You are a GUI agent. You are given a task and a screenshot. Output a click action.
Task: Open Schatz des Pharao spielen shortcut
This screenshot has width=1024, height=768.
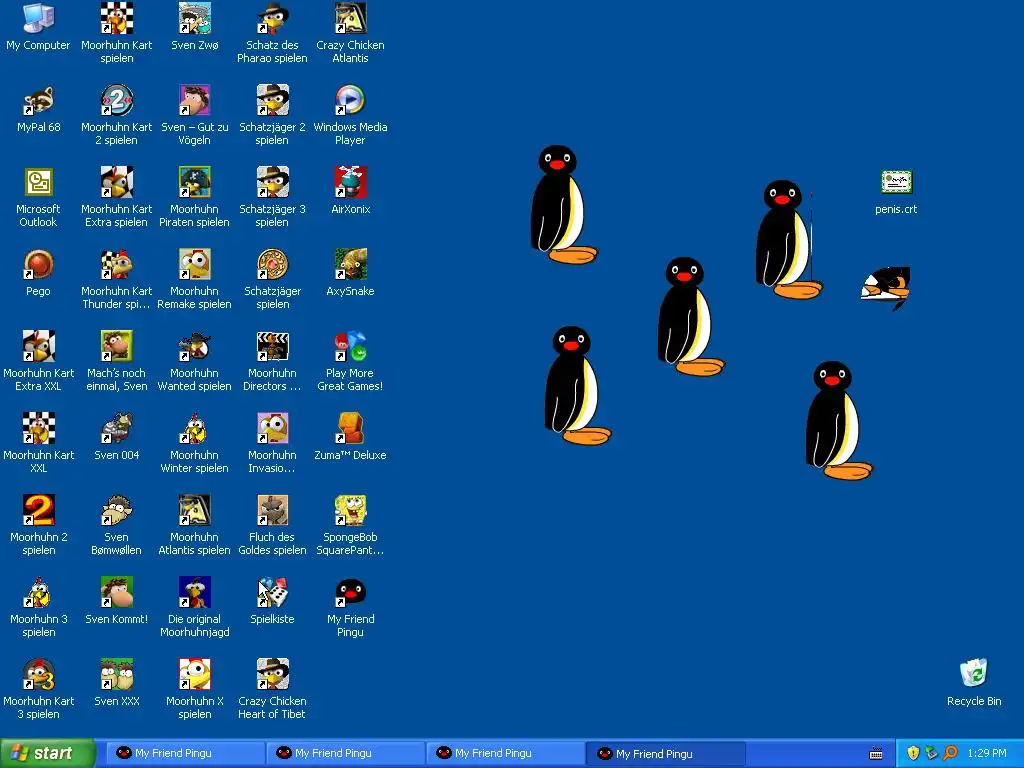point(272,18)
